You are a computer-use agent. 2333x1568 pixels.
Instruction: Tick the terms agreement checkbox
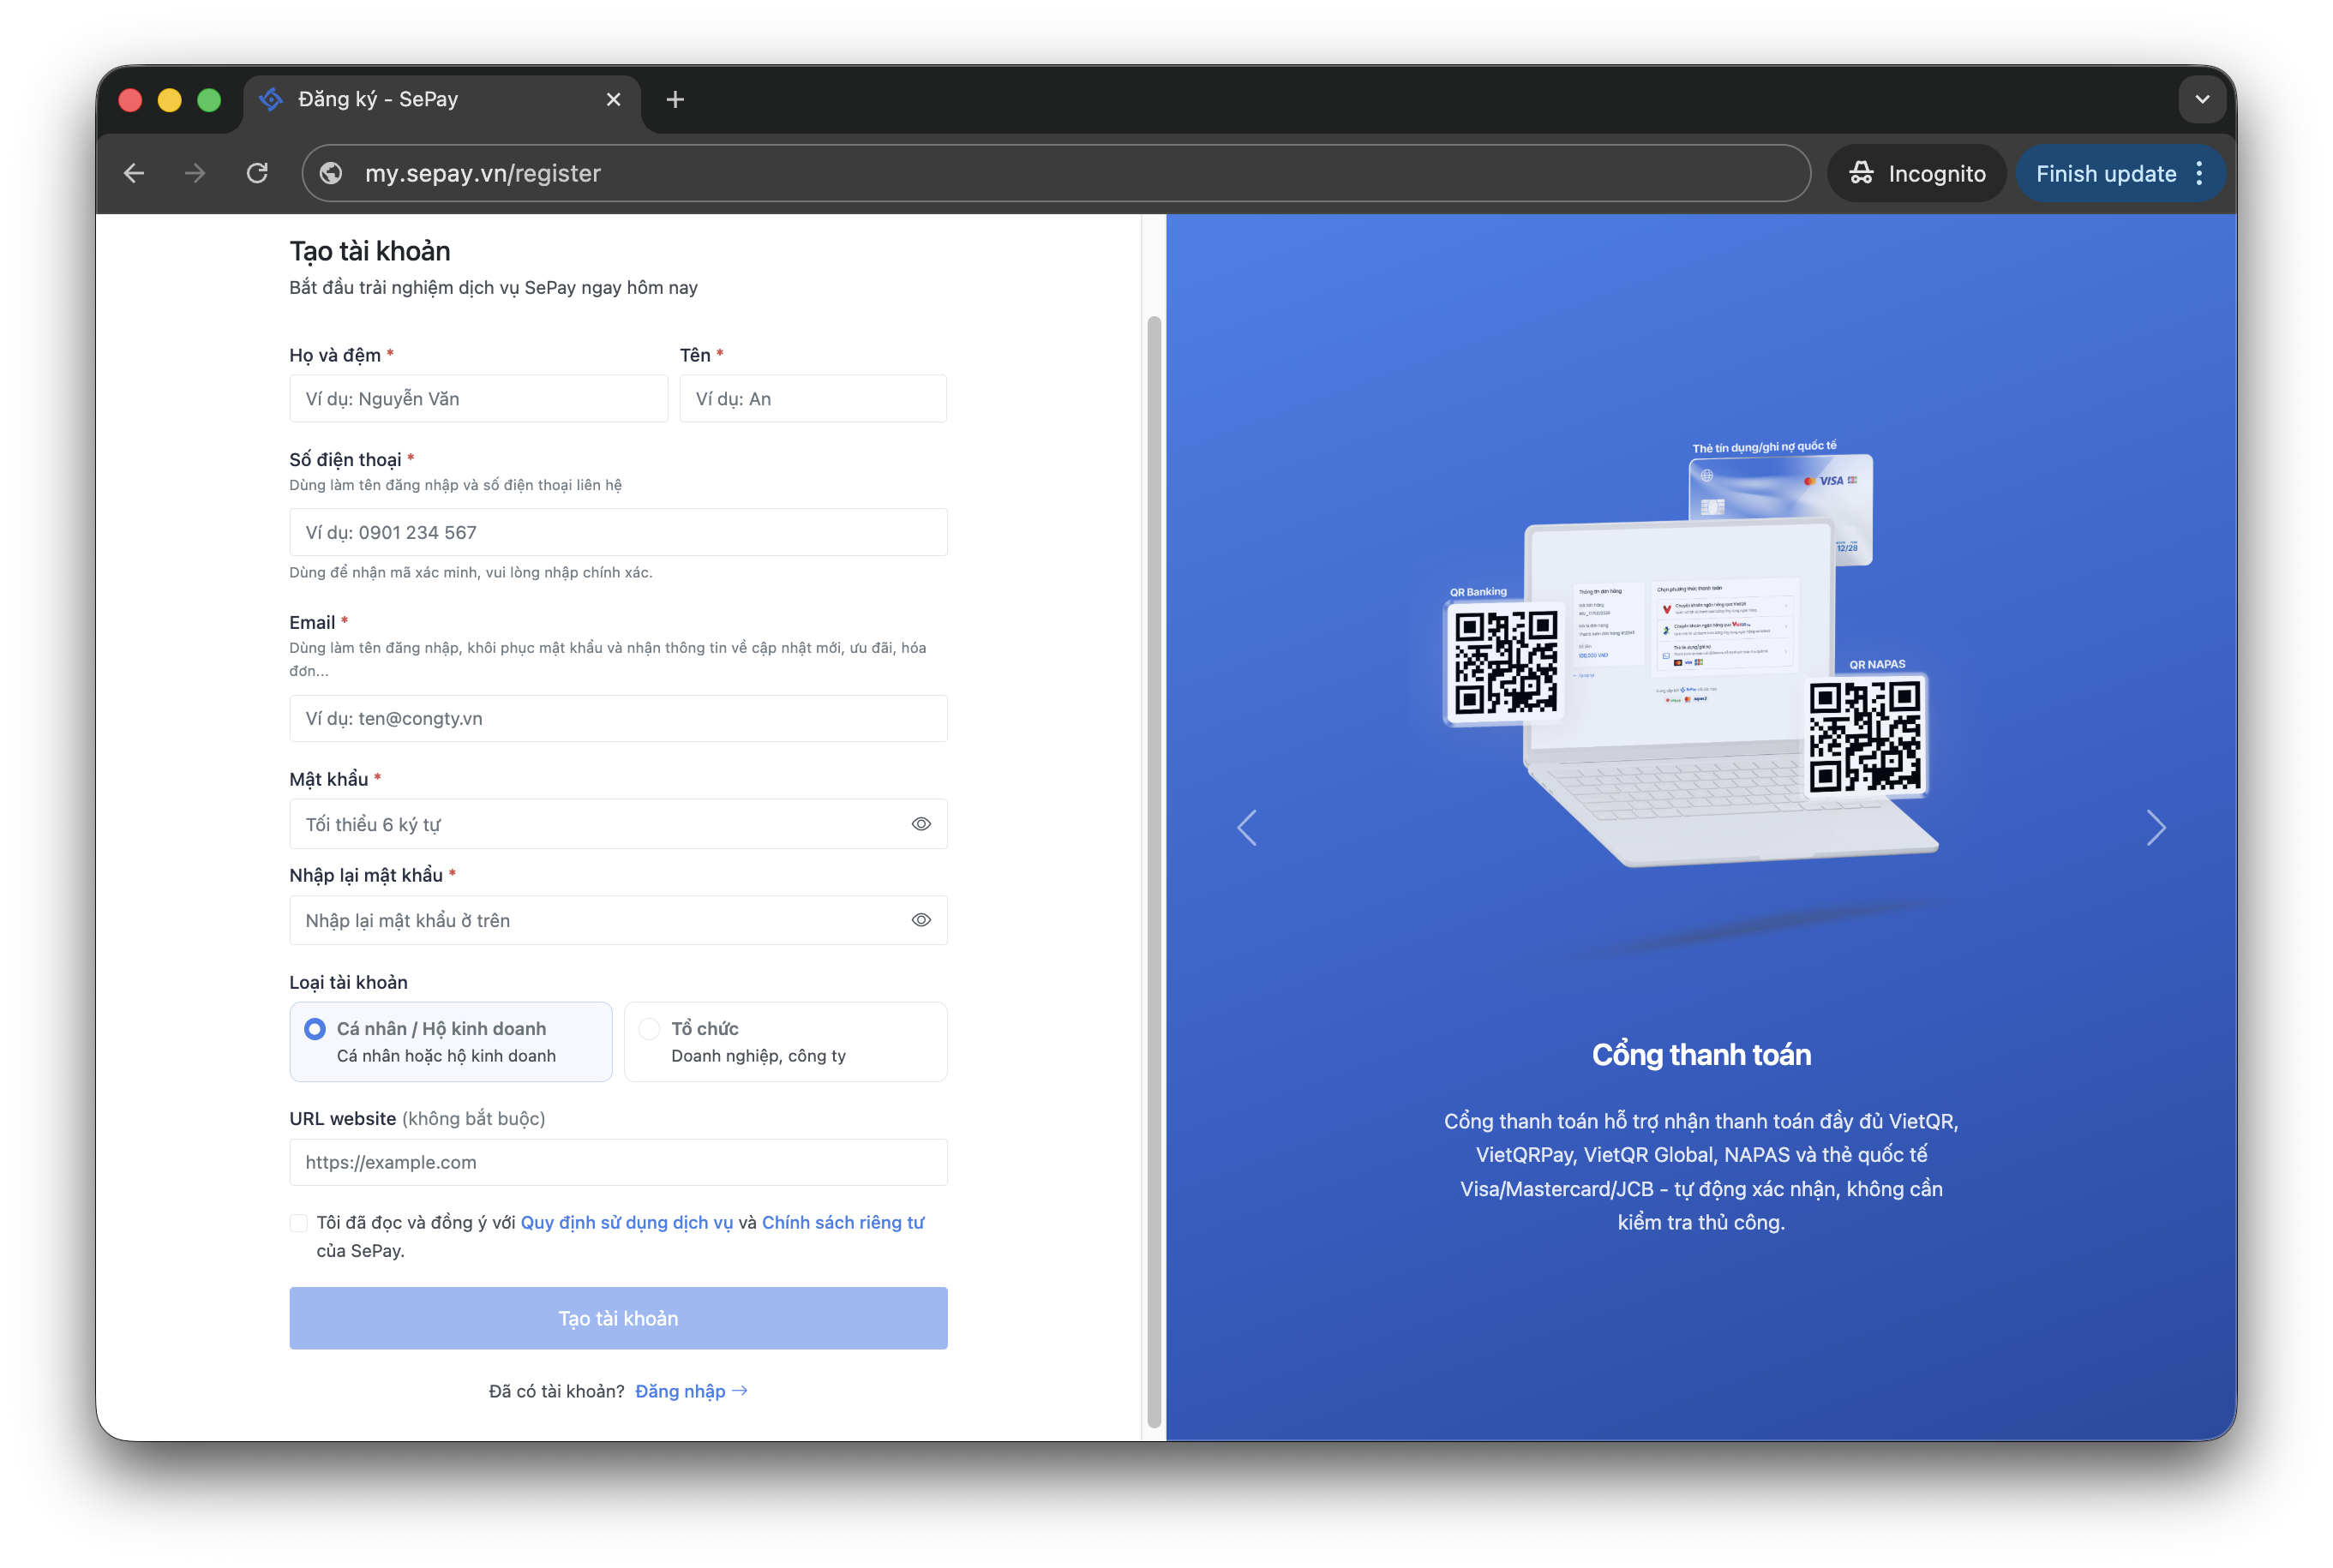(298, 1222)
